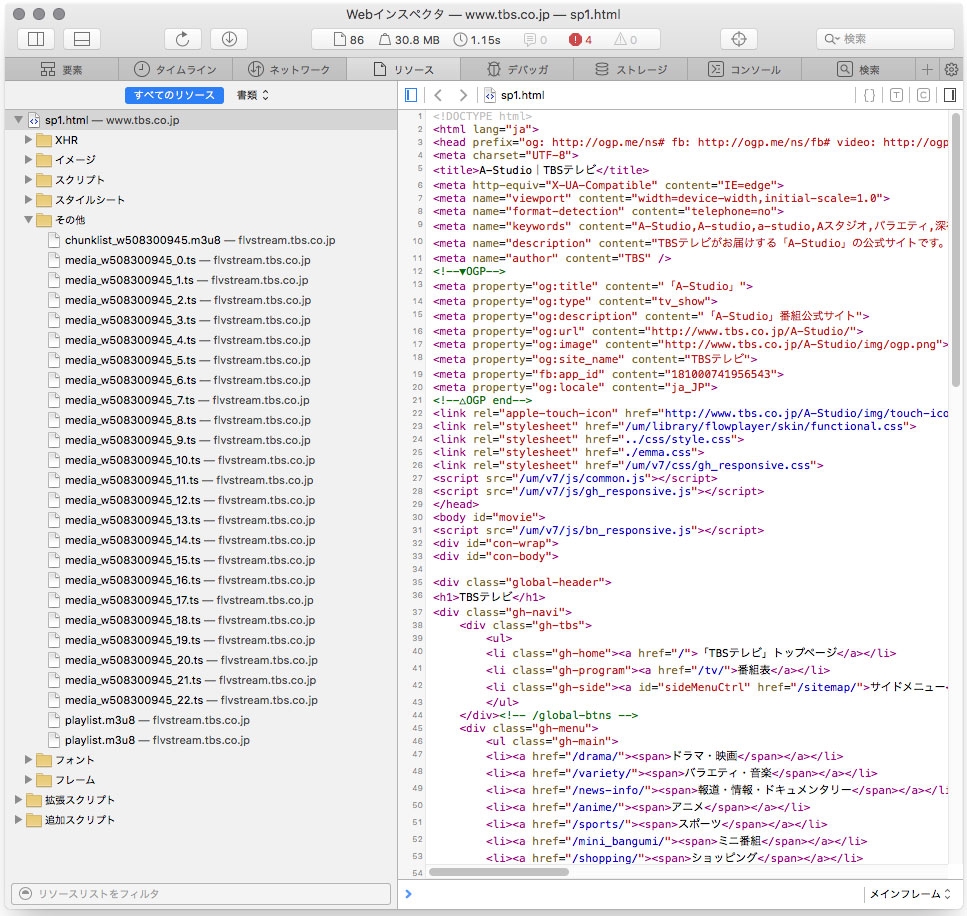The height and width of the screenshot is (916, 967).
Task: Click the plus icon to add new tab
Action: pyautogui.click(x=927, y=70)
